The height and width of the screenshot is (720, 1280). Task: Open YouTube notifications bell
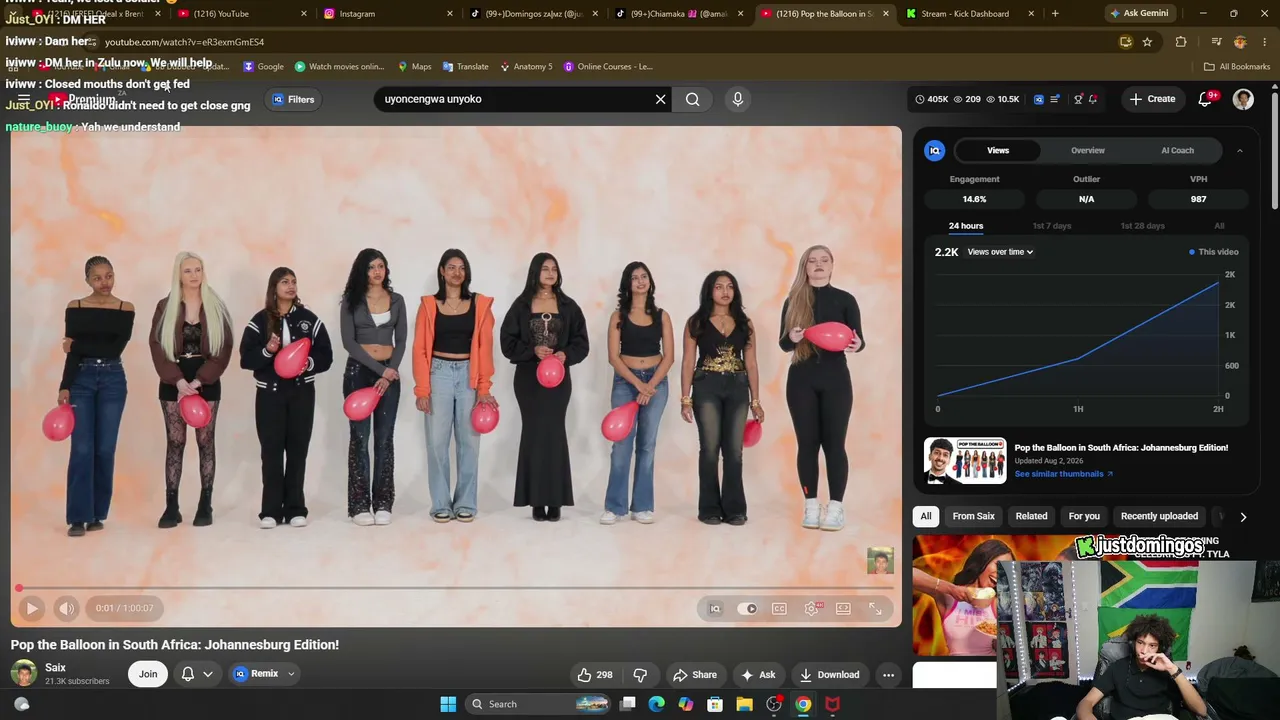tap(1205, 99)
